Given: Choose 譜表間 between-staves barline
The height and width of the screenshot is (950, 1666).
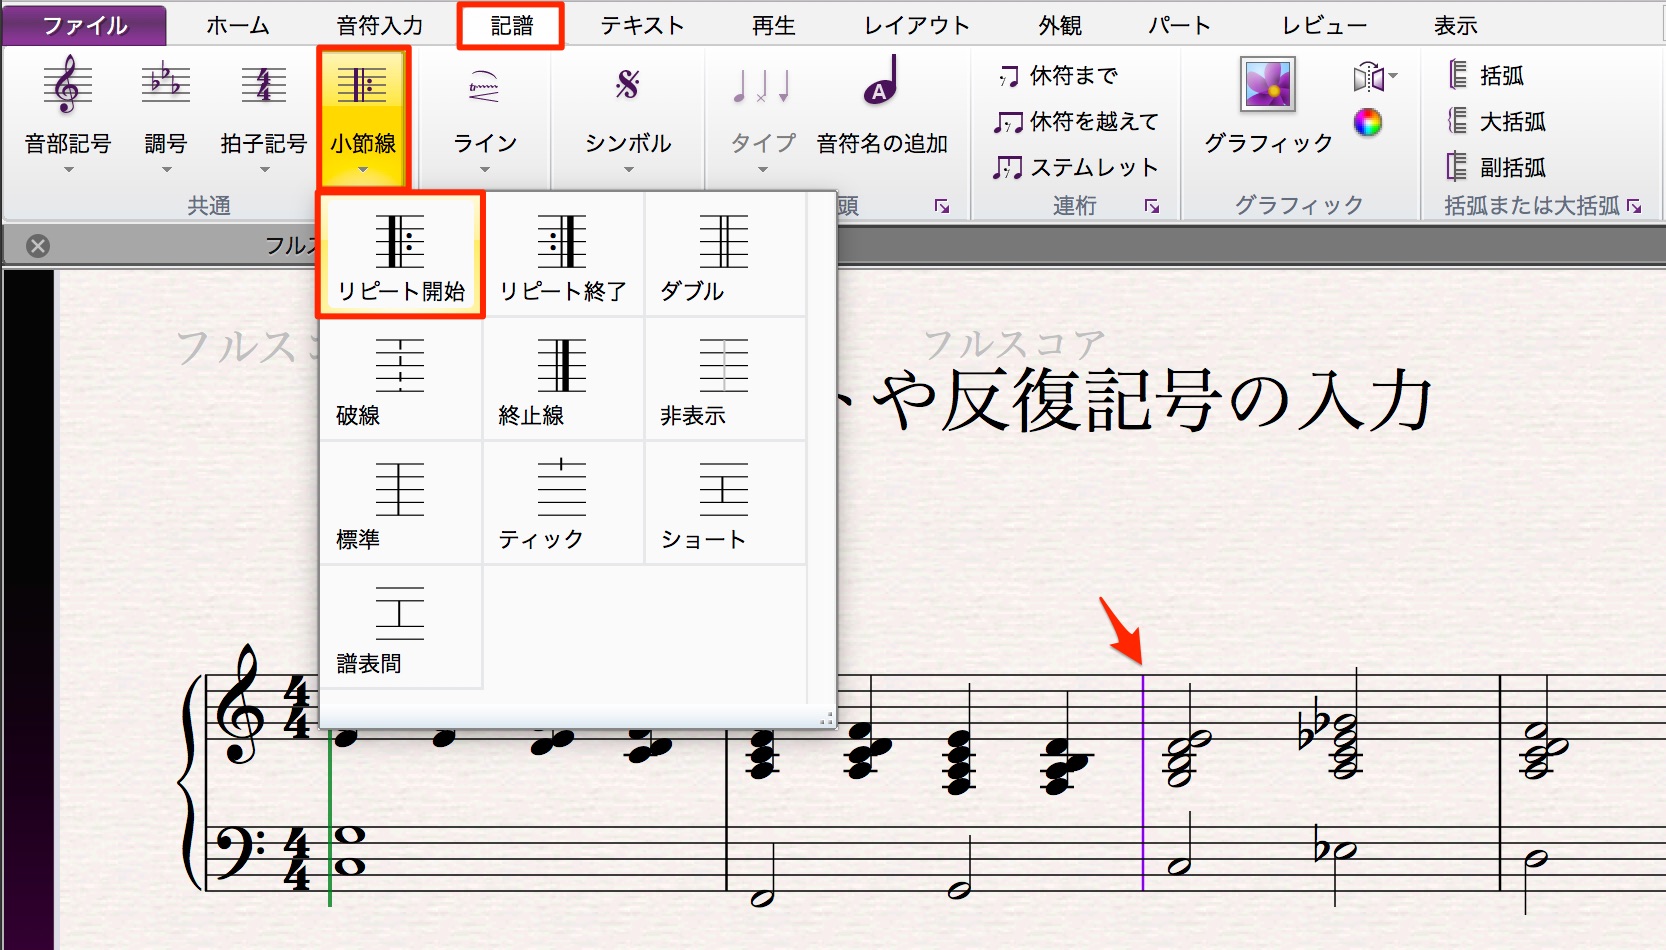Looking at the screenshot, I should [x=400, y=628].
